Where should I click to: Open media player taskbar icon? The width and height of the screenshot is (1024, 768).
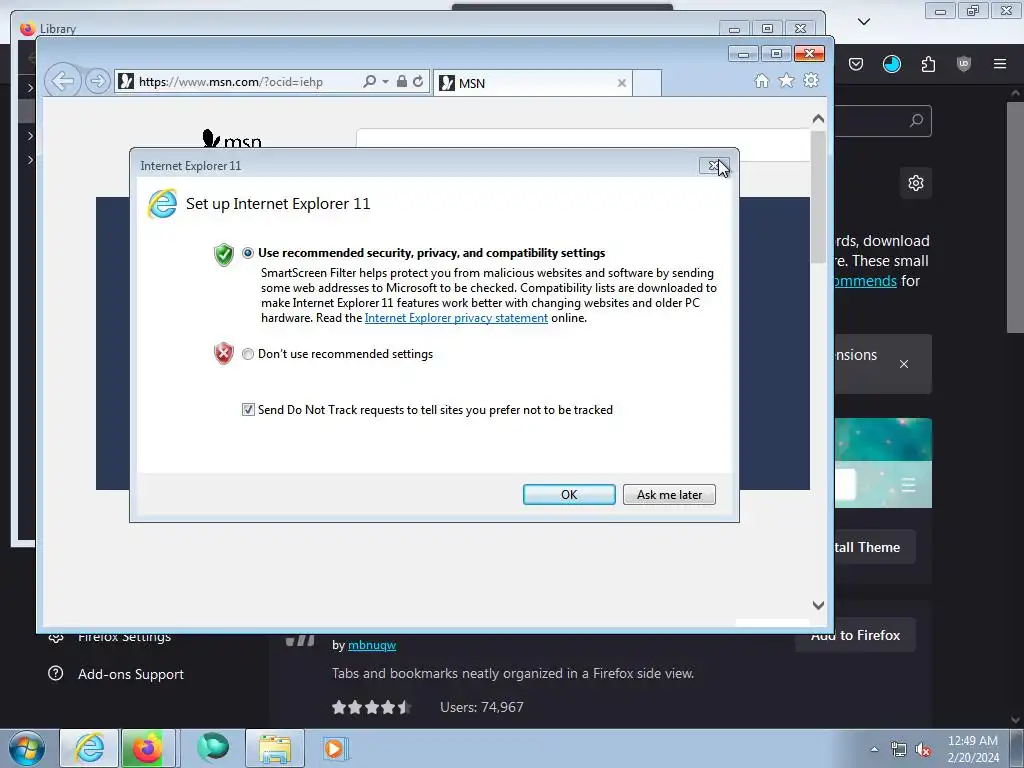tap(336, 748)
